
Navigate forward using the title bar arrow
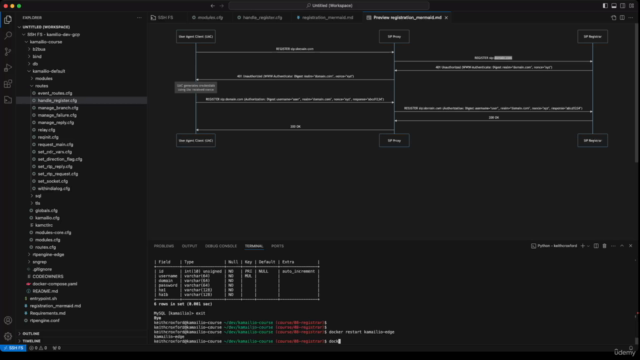click(222, 6)
